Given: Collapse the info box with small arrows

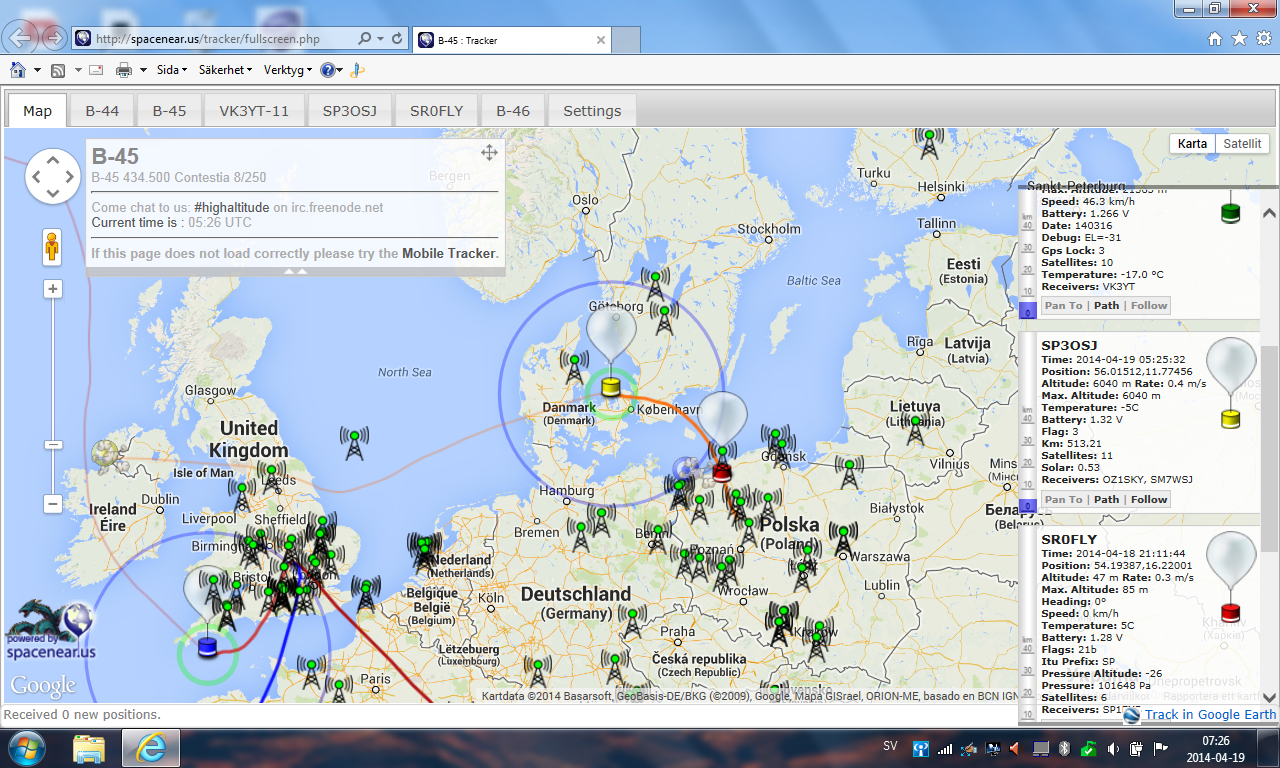Looking at the screenshot, I should pyautogui.click(x=295, y=271).
